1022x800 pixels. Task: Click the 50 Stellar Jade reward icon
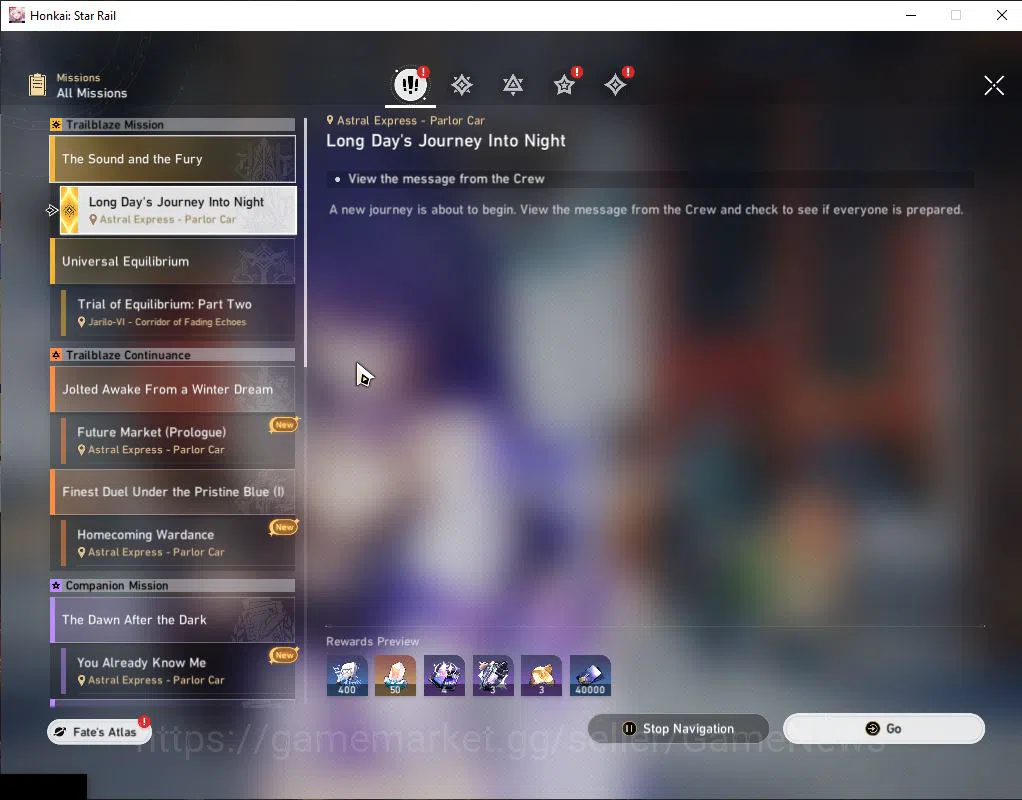point(395,675)
